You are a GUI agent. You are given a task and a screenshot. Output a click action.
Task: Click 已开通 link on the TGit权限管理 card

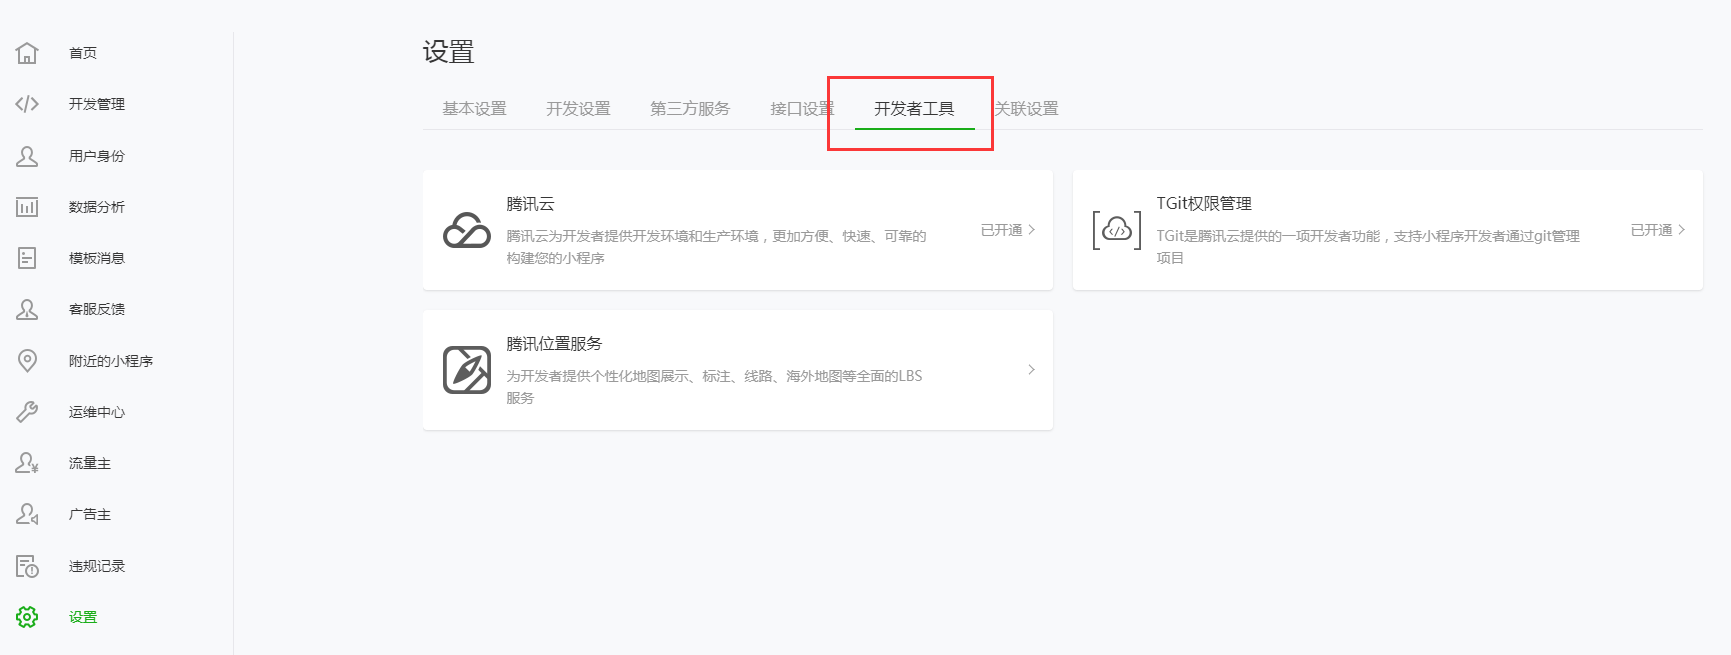(1651, 230)
